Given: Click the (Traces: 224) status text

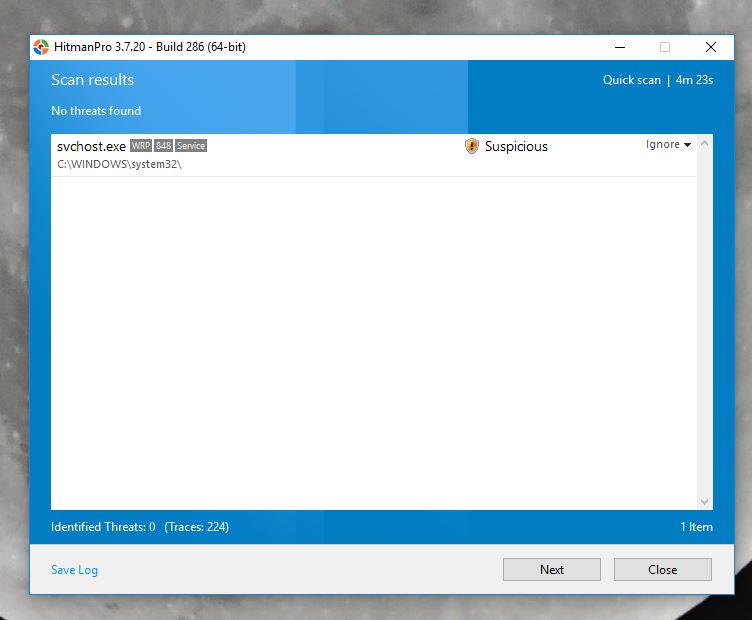Looking at the screenshot, I should (197, 526).
